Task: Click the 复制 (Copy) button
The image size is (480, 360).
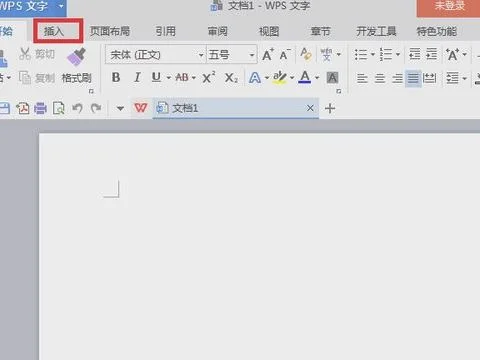Action: pos(37,78)
